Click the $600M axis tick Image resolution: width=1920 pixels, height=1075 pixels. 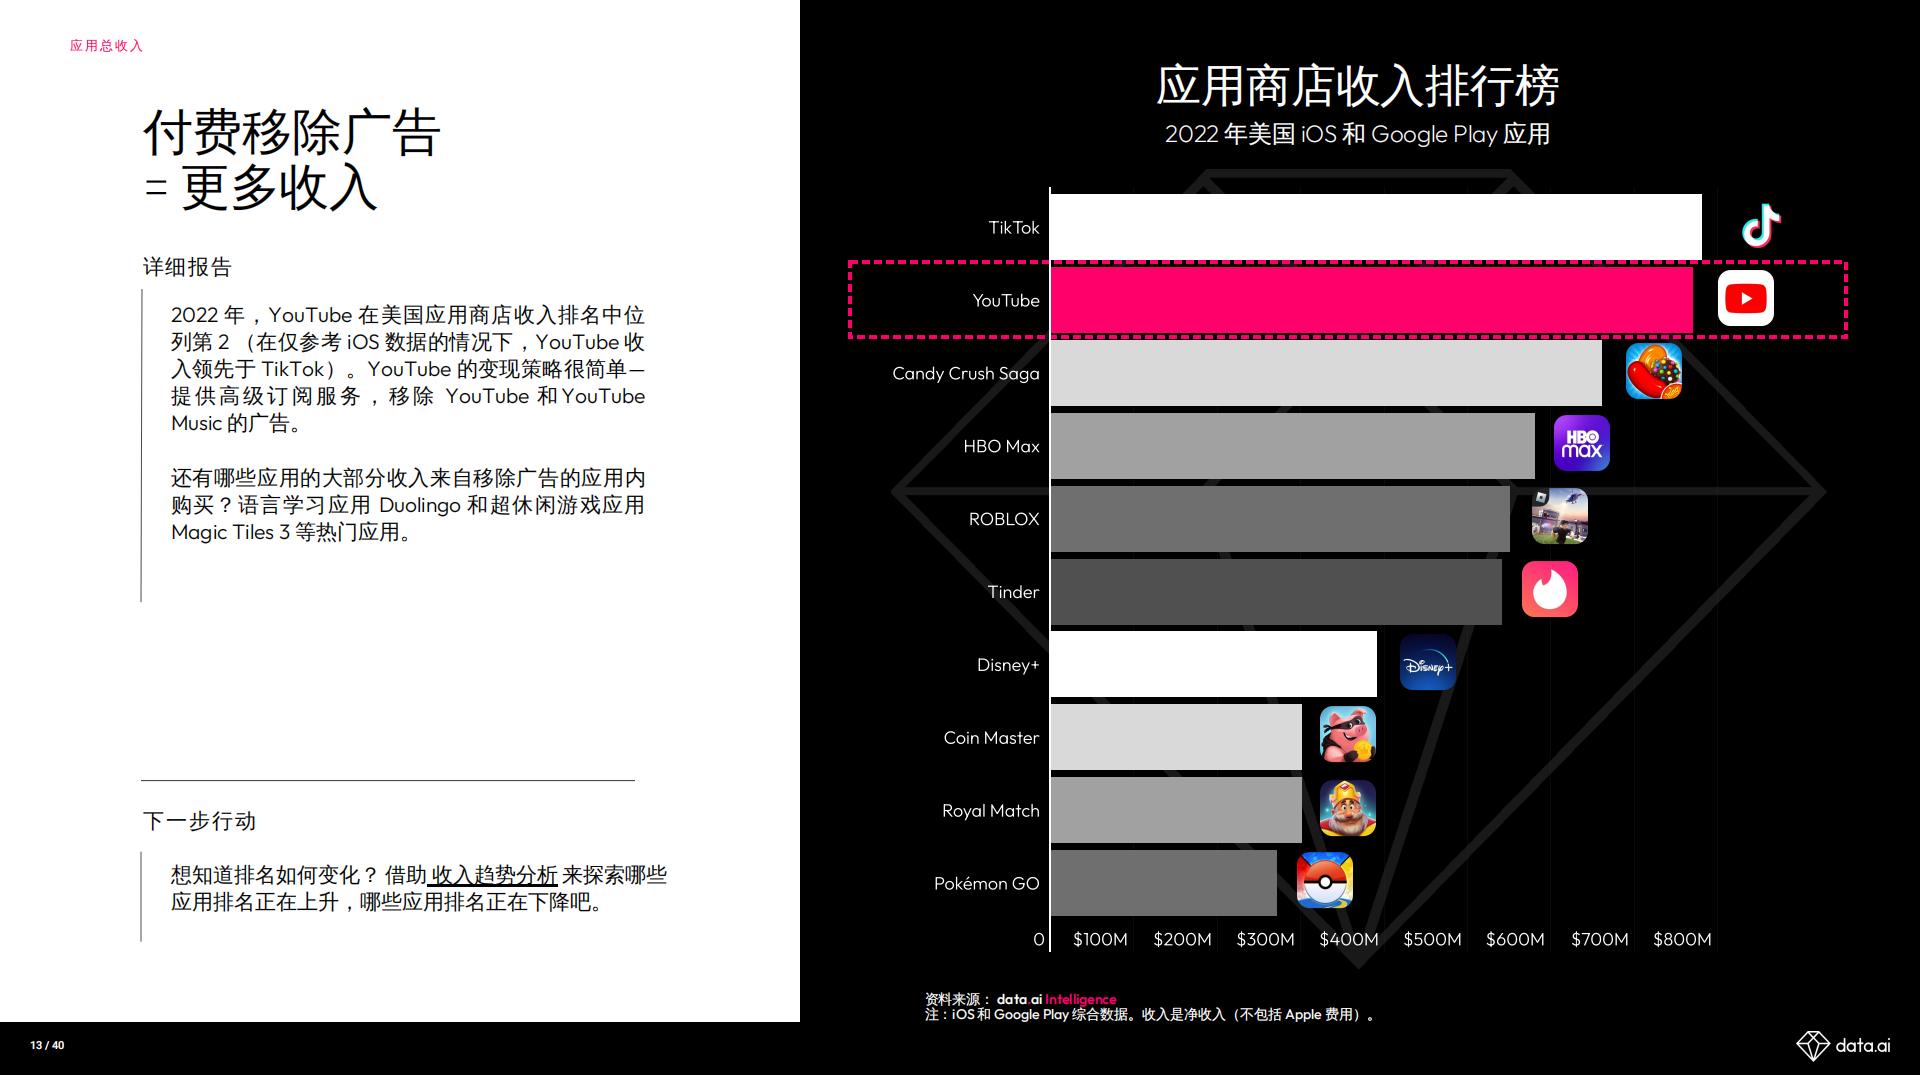[x=1515, y=939]
